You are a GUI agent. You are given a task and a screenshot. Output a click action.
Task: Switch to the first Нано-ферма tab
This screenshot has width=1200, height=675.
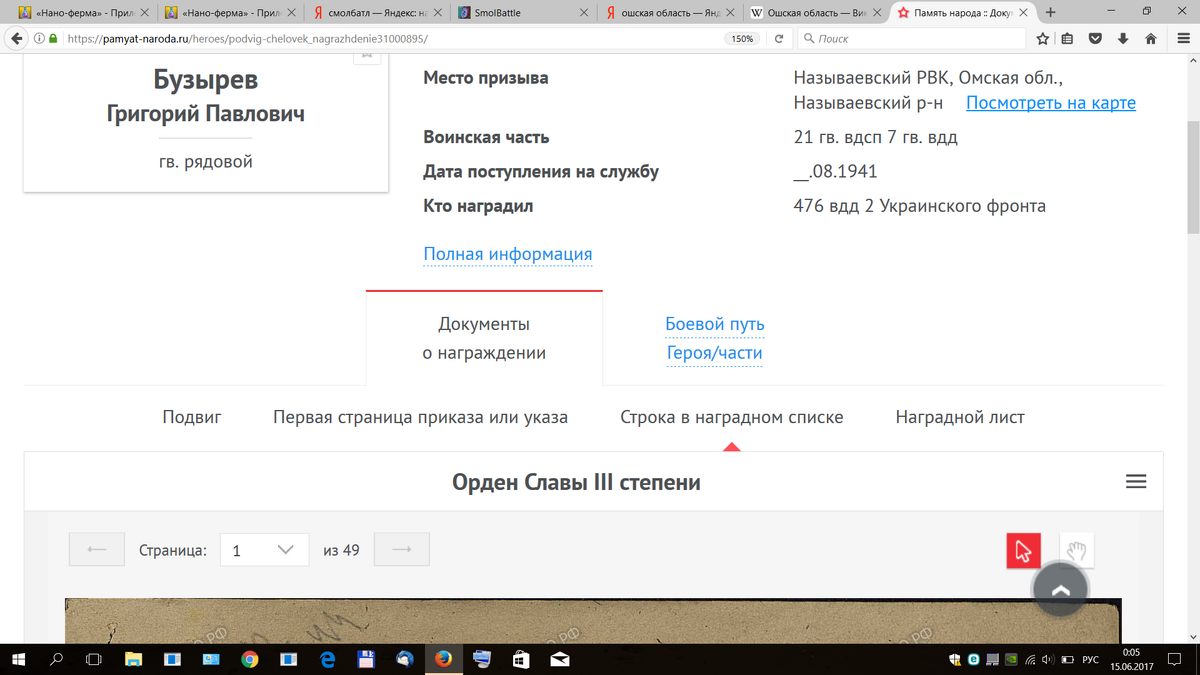click(83, 13)
